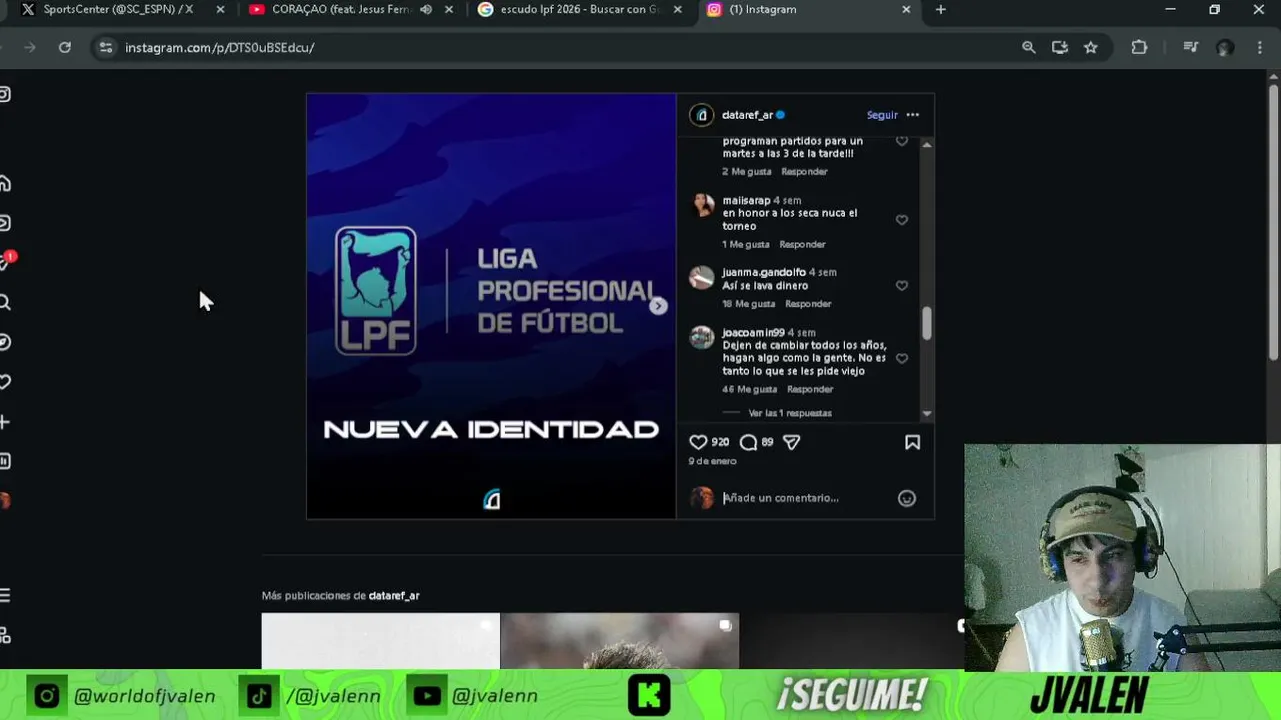Viewport: 1281px width, 720px height.
Task: Open maiisarap profile from comment
Action: pos(746,200)
